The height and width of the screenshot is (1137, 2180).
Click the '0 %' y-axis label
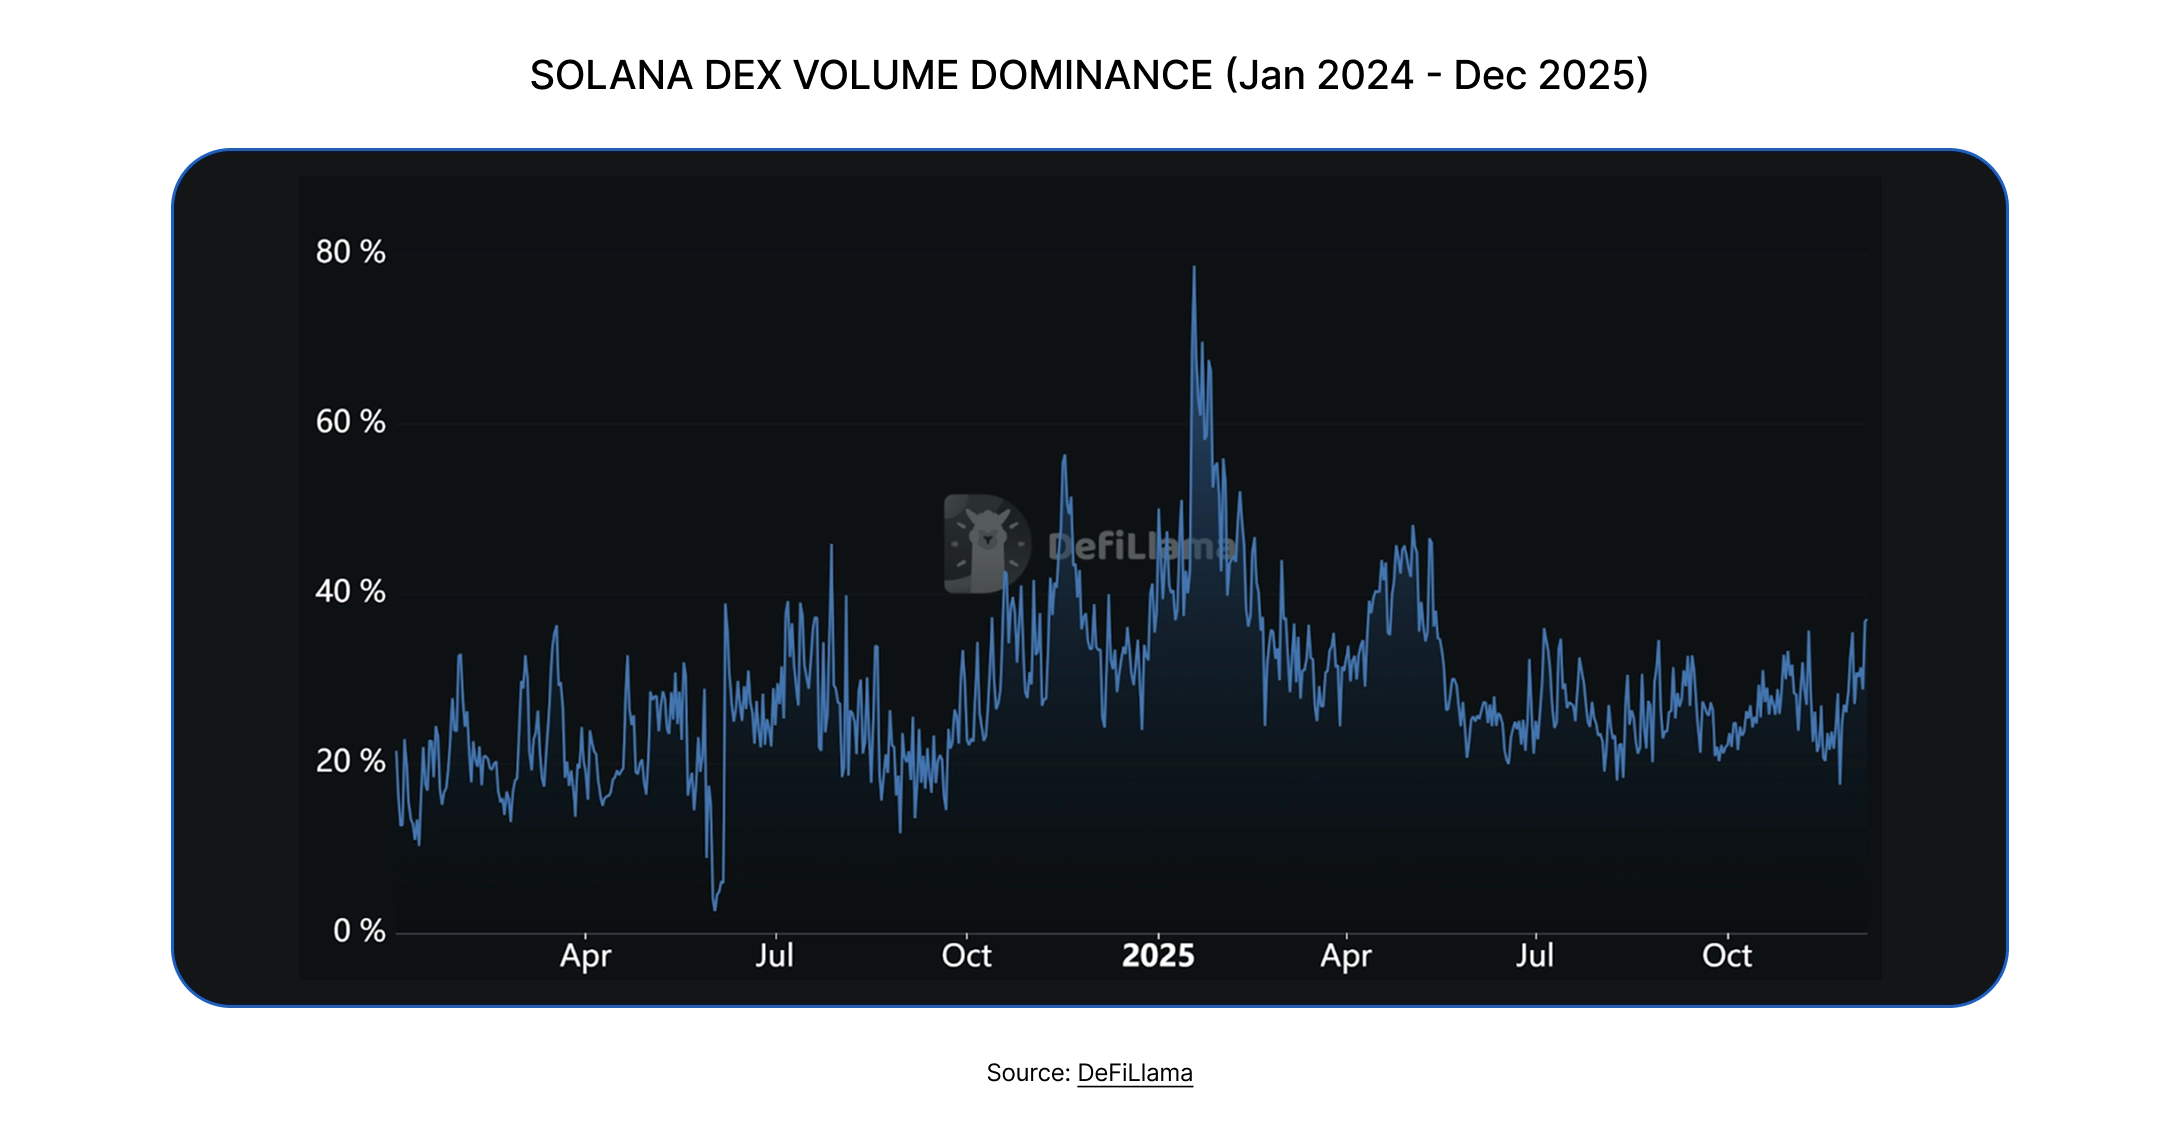pos(359,931)
